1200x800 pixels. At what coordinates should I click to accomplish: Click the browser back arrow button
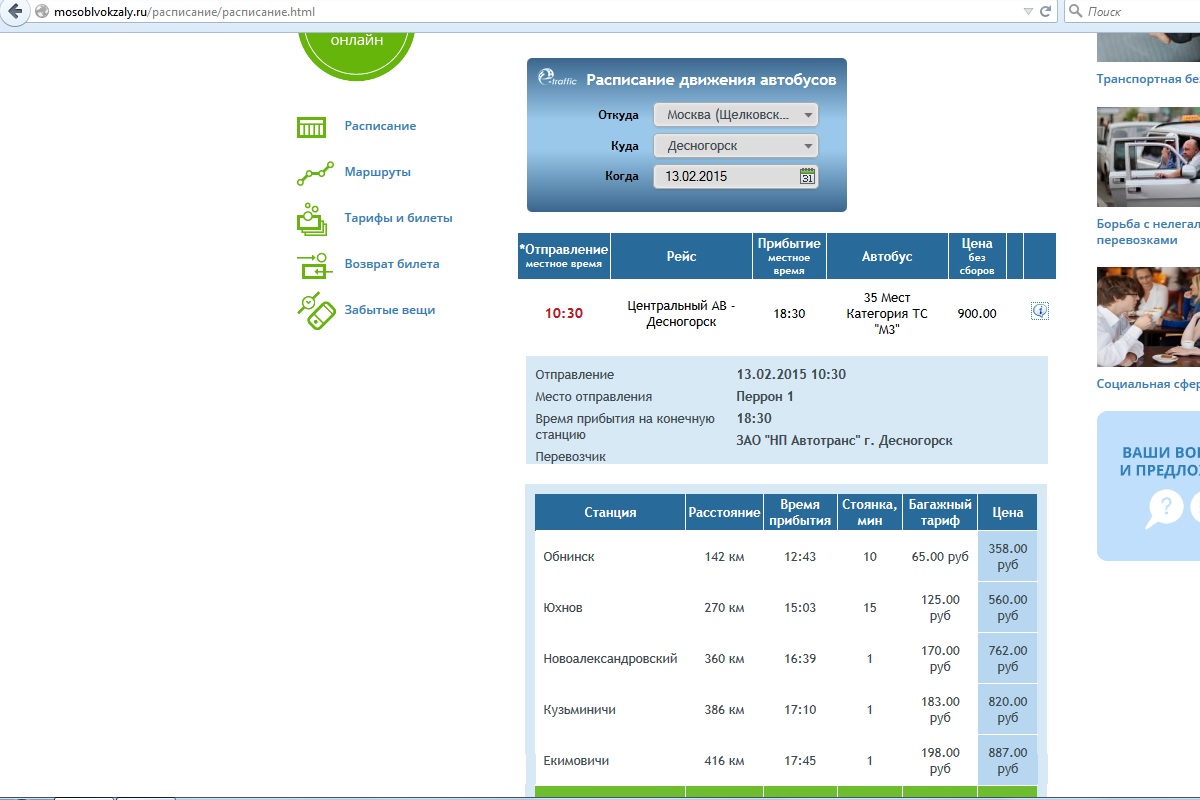[x=16, y=11]
